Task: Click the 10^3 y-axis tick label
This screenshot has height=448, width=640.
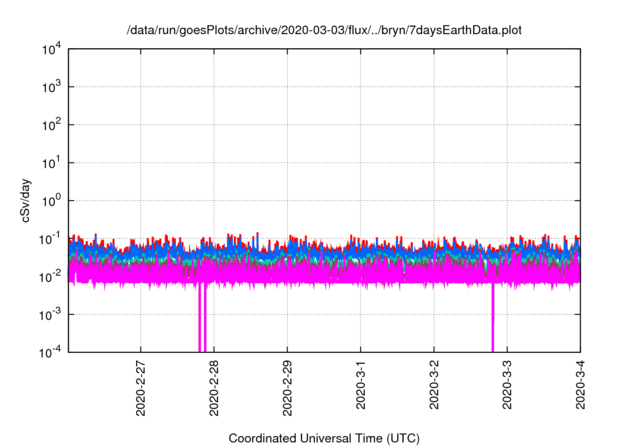Action: tap(52, 87)
